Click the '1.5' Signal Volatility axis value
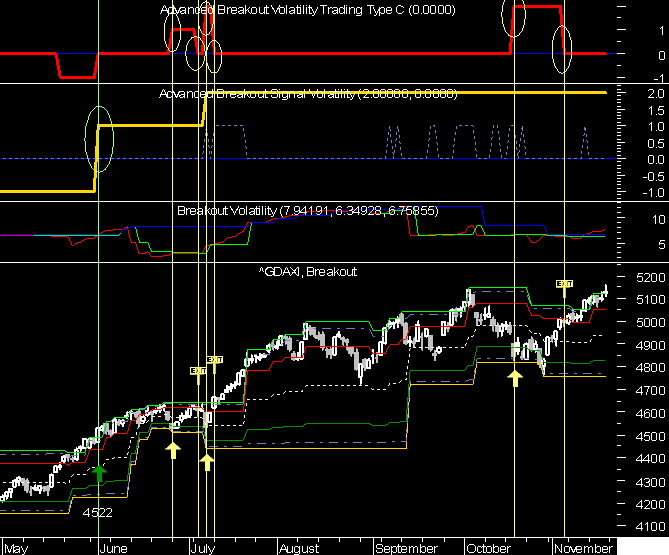This screenshot has height=555, width=669. [x=656, y=110]
